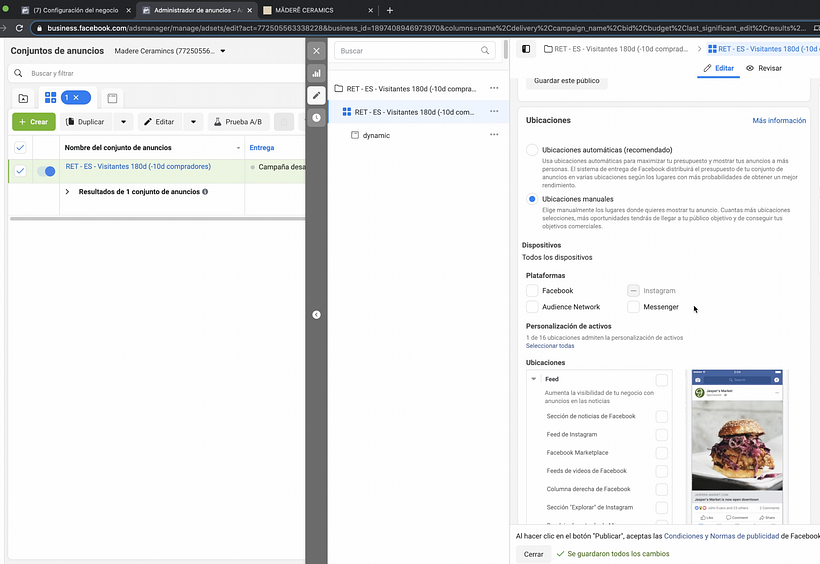Open the RET ad set name link
This screenshot has height=564, width=820.
pyautogui.click(x=138, y=166)
